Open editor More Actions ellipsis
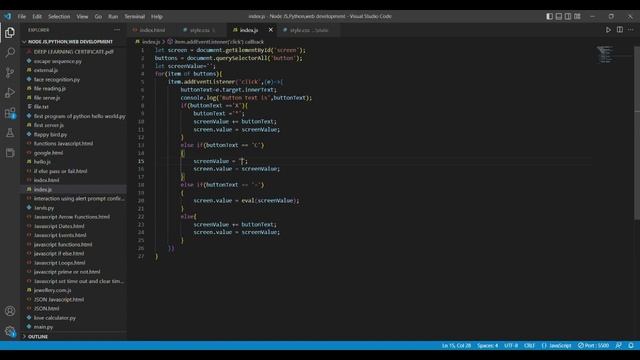 (x=631, y=30)
